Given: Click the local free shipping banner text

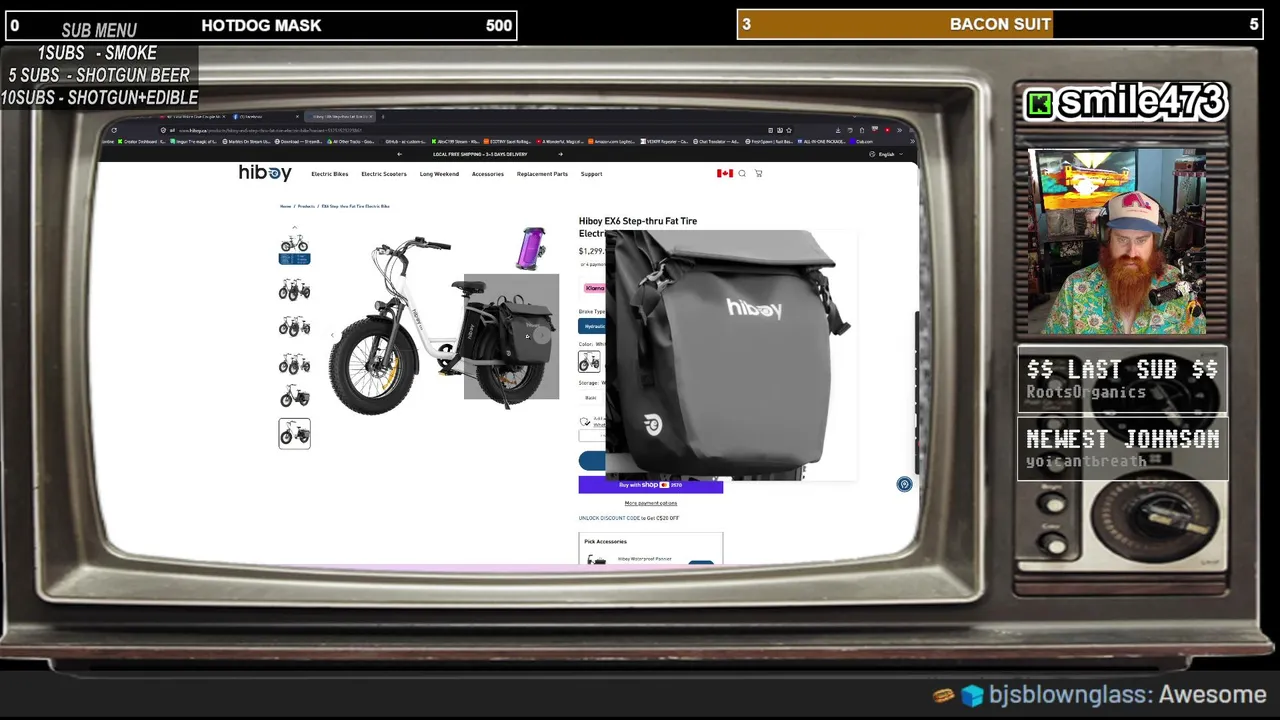Looking at the screenshot, I should pyautogui.click(x=480, y=154).
